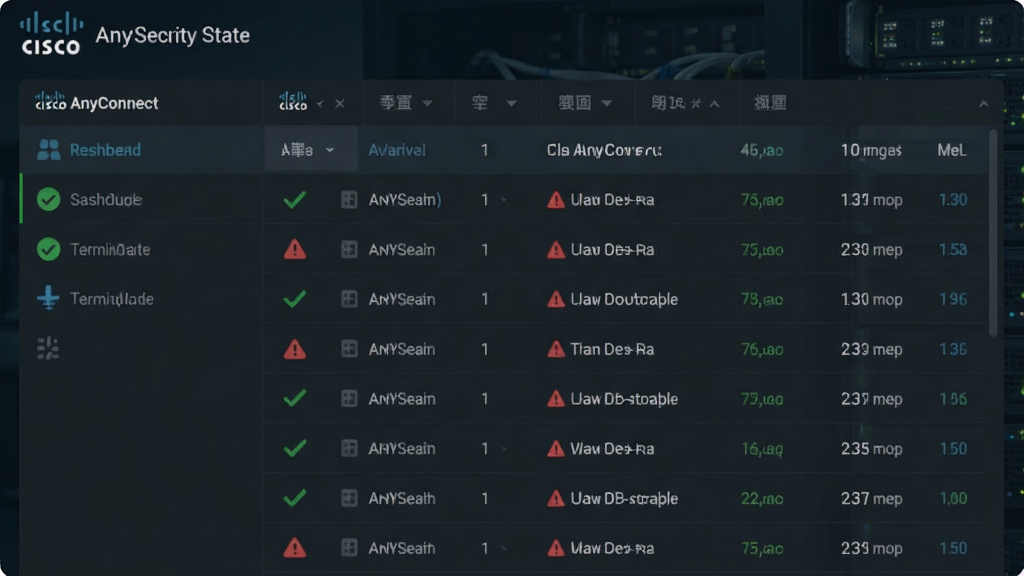Click the 1.00 link value
This screenshot has width=1024, height=576.
[953, 498]
